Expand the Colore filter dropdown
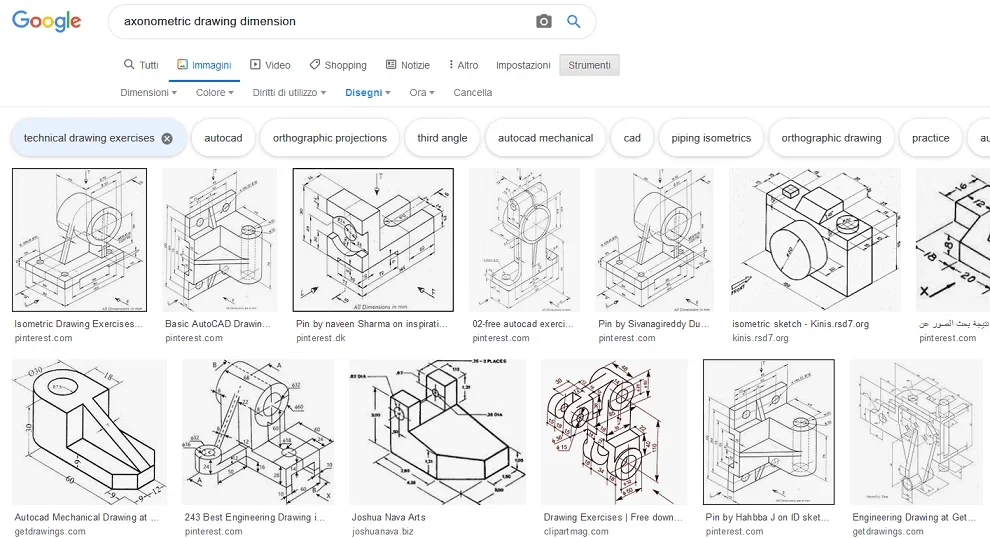 pyautogui.click(x=215, y=92)
